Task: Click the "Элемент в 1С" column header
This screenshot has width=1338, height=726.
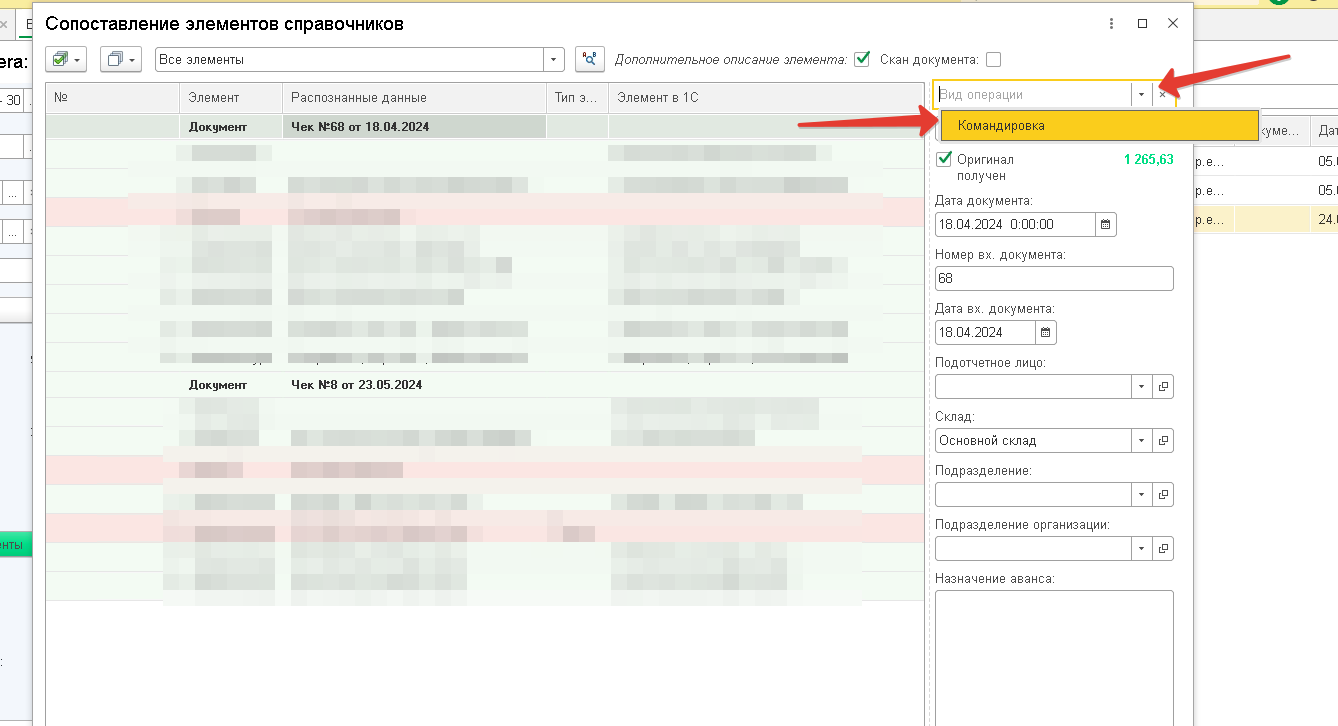Action: 766,97
